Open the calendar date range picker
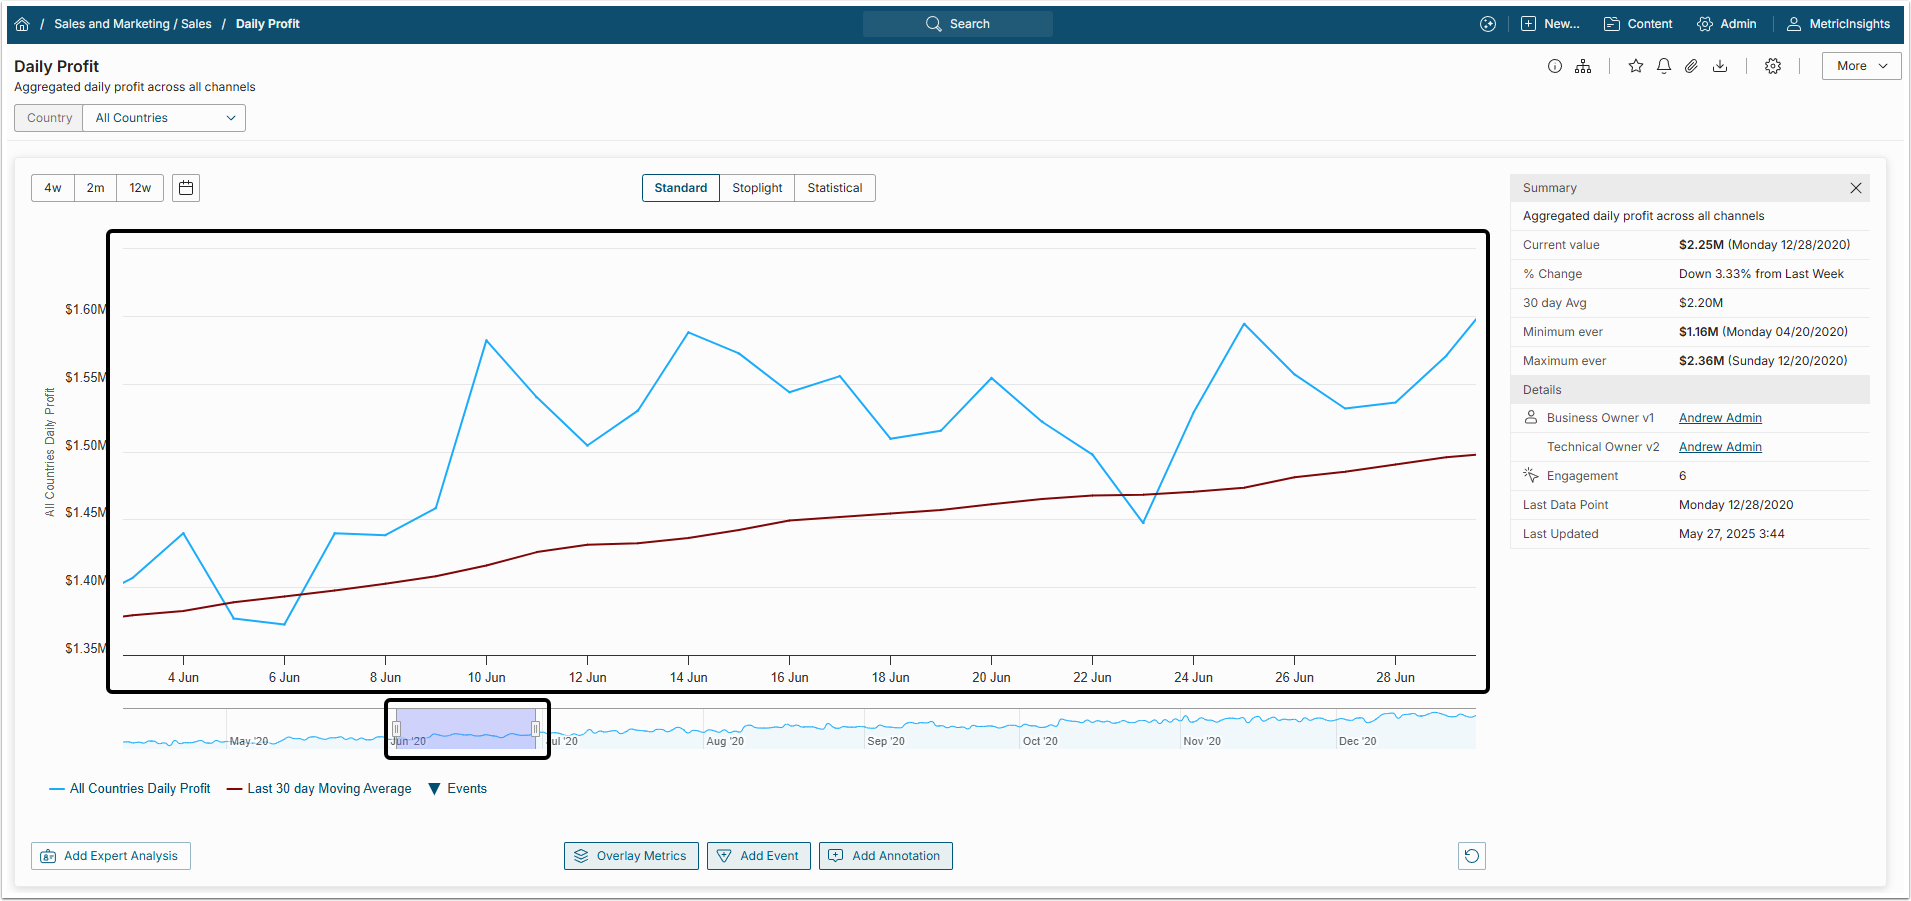The height and width of the screenshot is (901, 1911). coord(186,188)
